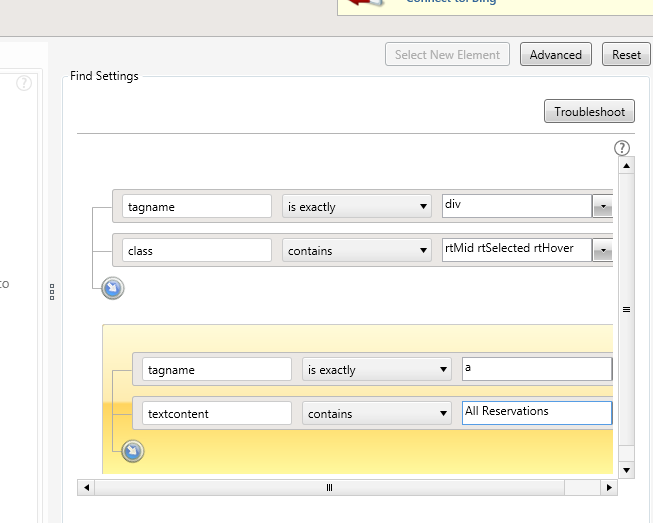Open the 'contains' dropdown in the textcontent row
Image resolution: width=653 pixels, height=523 pixels.
coord(376,413)
